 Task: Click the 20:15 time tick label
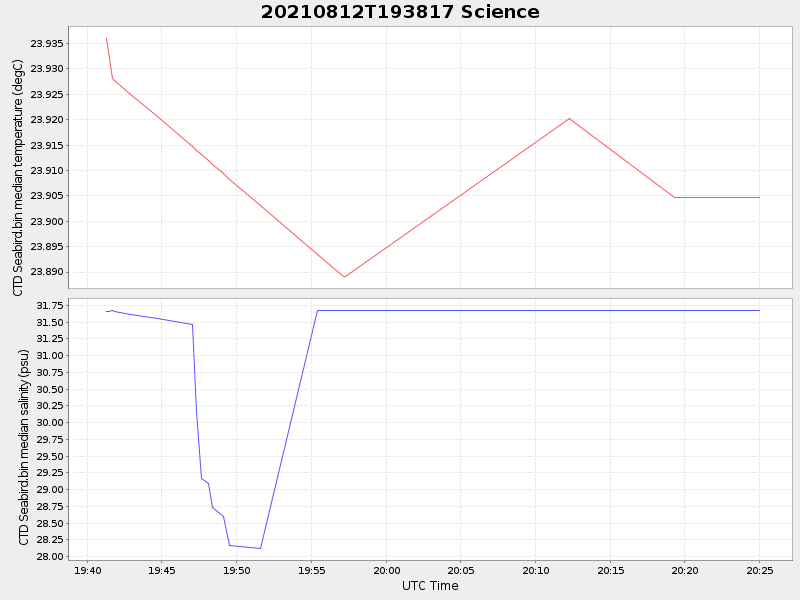[611, 570]
